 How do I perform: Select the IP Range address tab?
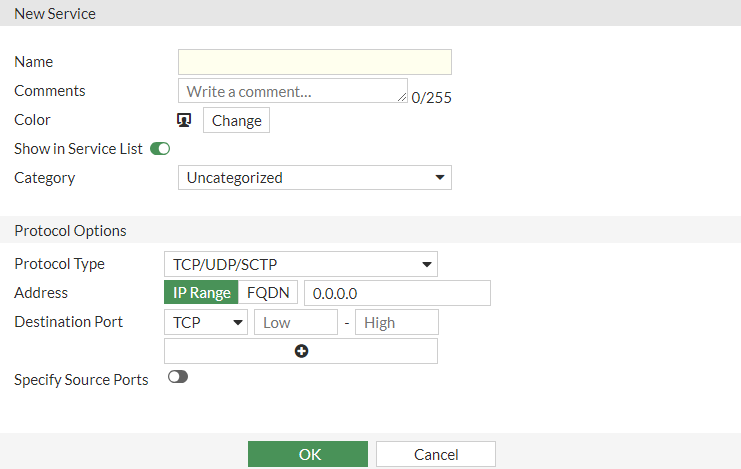[201, 293]
